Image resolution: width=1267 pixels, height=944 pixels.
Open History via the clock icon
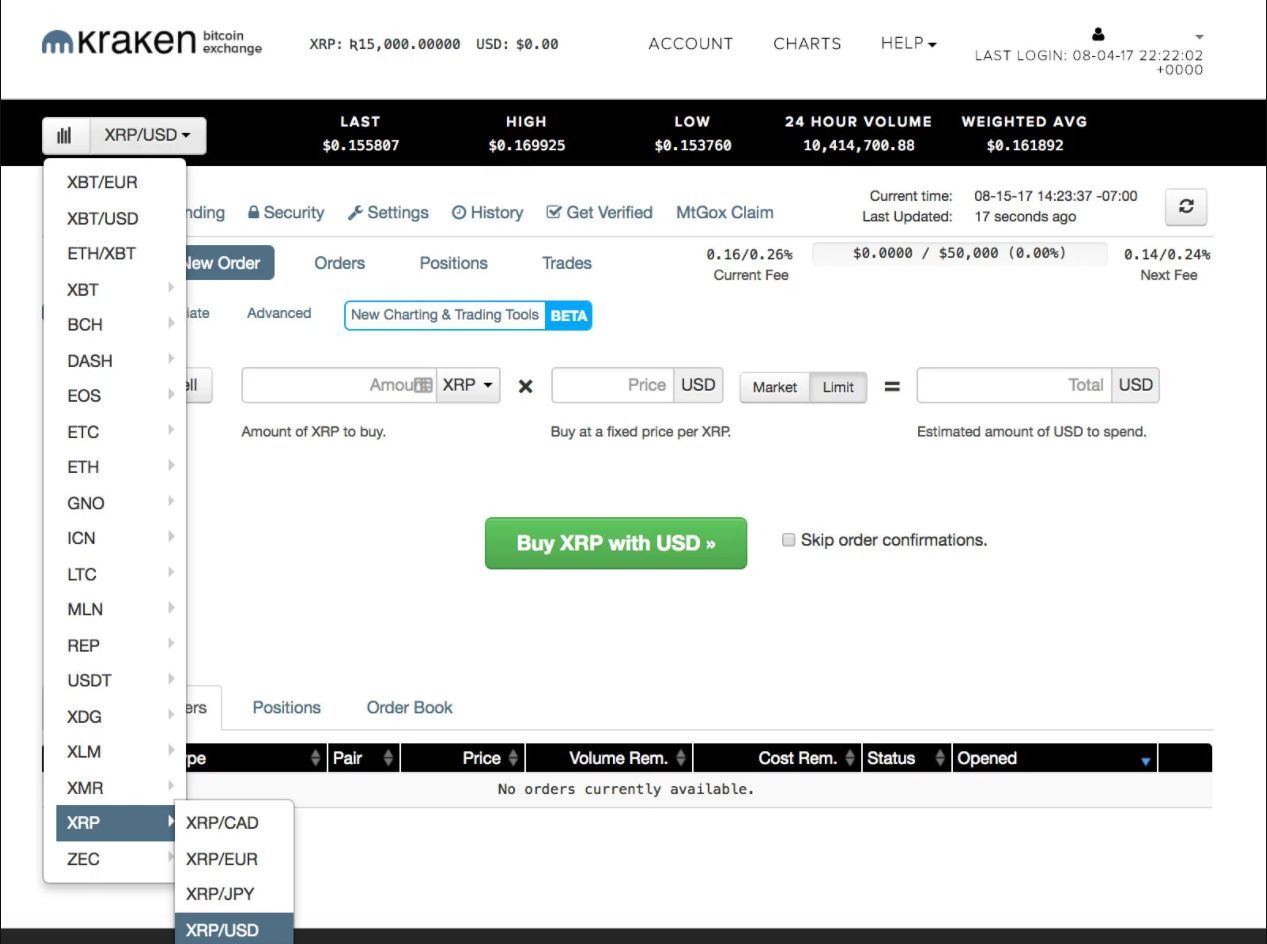(459, 213)
